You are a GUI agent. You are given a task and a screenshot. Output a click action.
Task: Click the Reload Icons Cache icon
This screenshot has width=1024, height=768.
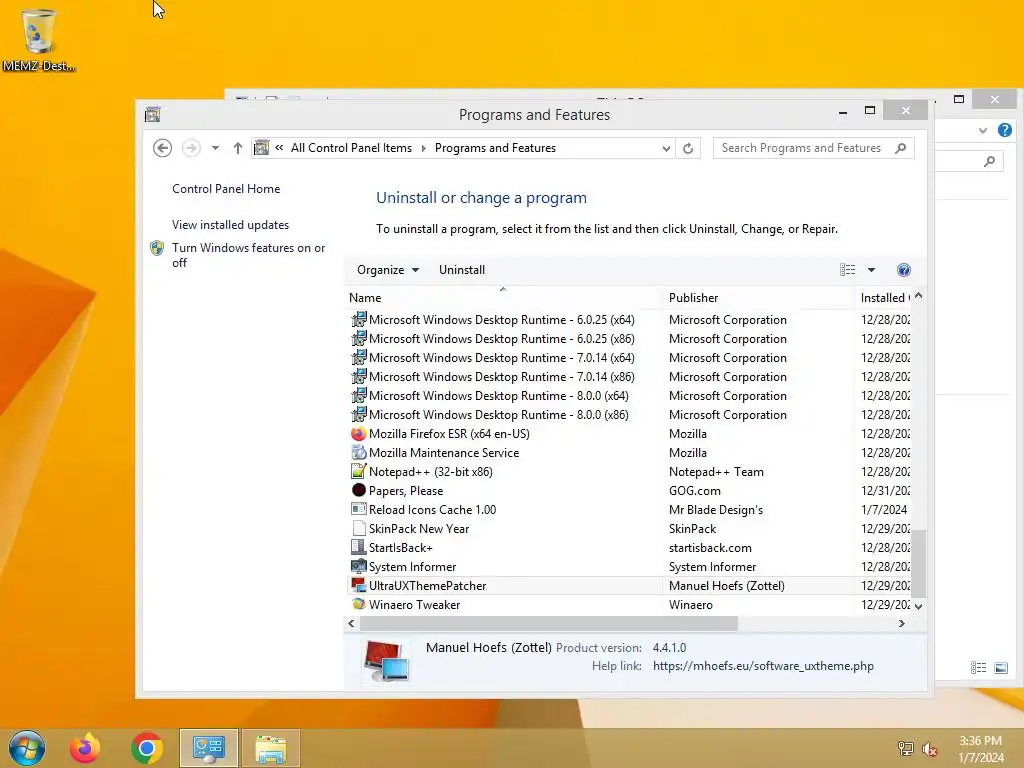359,509
